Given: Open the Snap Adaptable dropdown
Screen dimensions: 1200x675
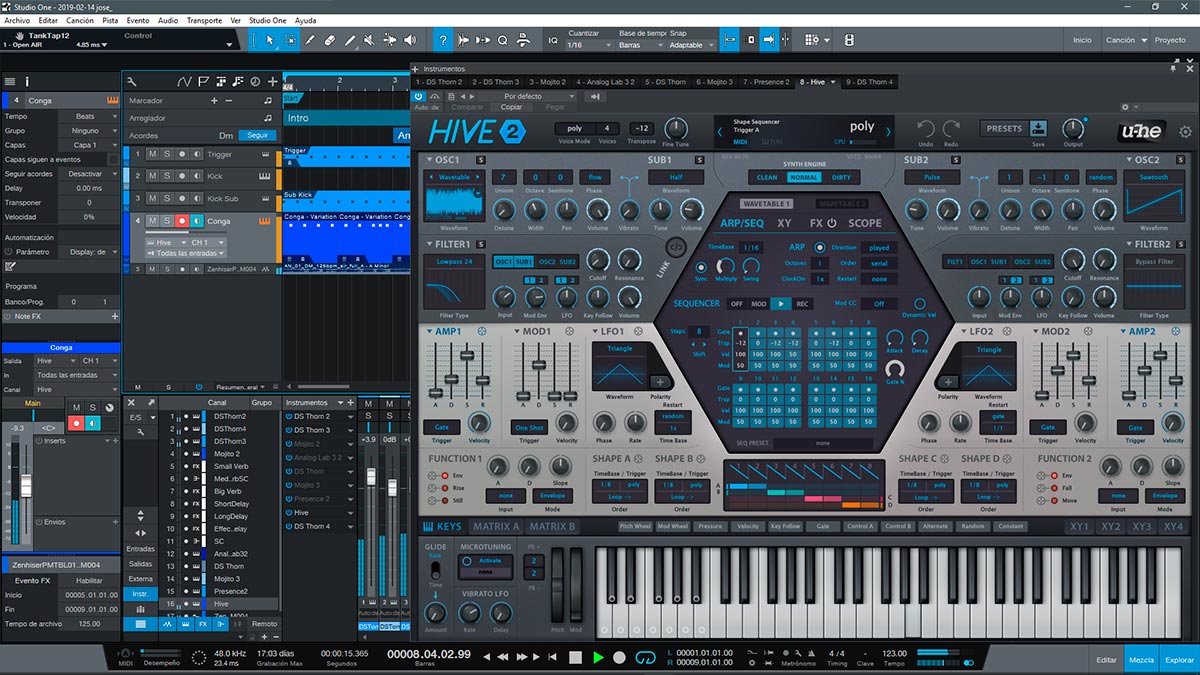Looking at the screenshot, I should [x=692, y=45].
